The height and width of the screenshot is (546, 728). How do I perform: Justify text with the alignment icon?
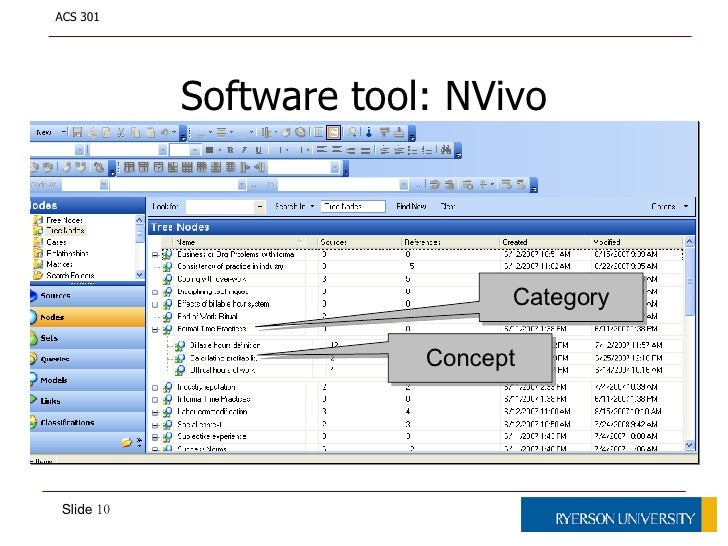pyautogui.click(x=366, y=150)
